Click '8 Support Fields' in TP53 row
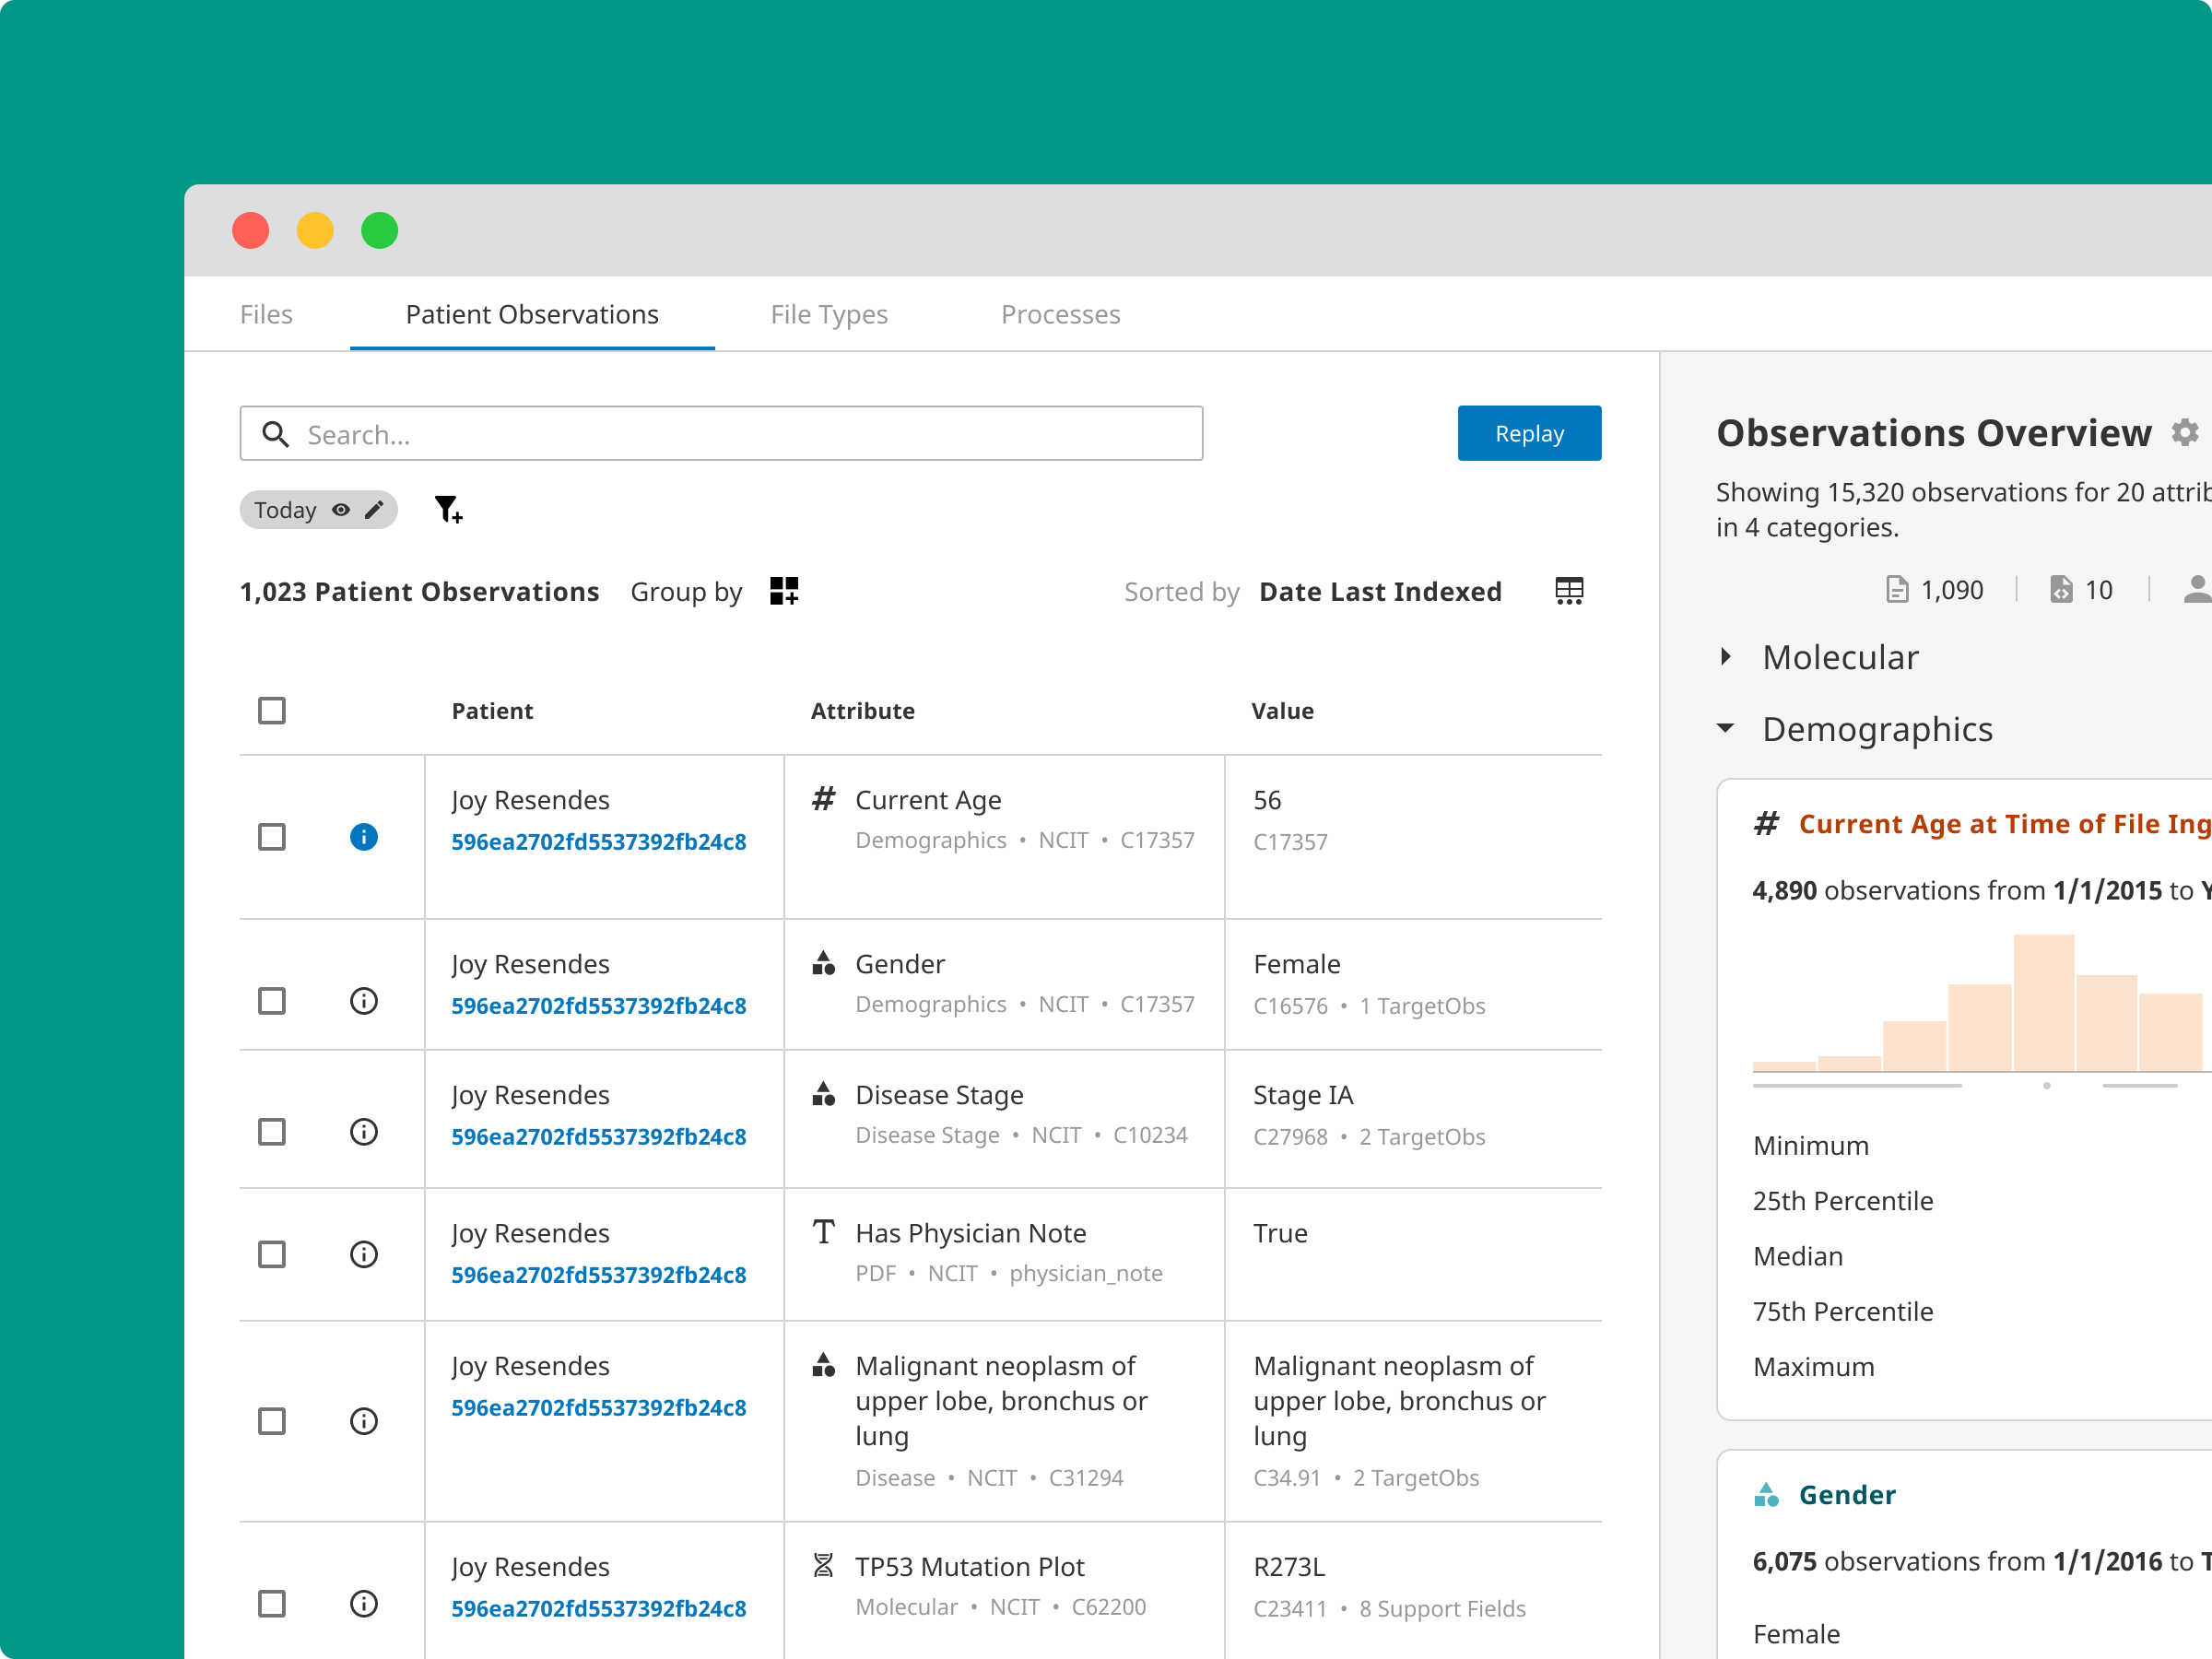The height and width of the screenshot is (1659, 2212). (1442, 1609)
